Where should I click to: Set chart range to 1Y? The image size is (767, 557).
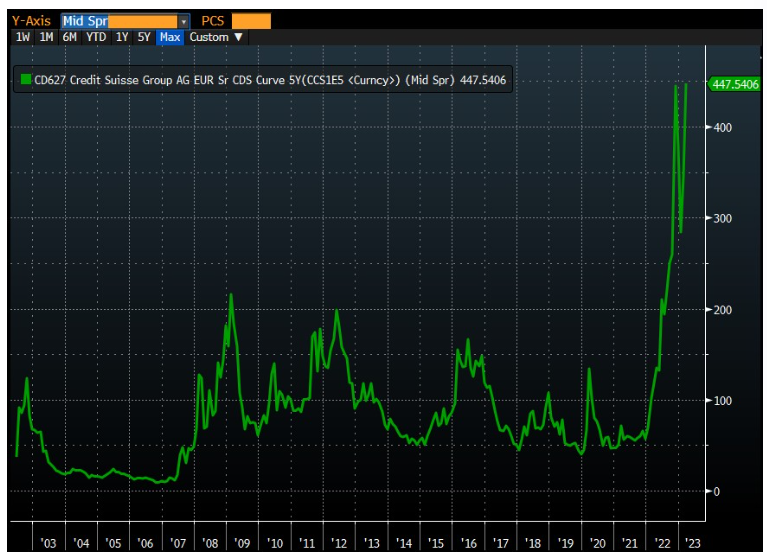pyautogui.click(x=122, y=37)
